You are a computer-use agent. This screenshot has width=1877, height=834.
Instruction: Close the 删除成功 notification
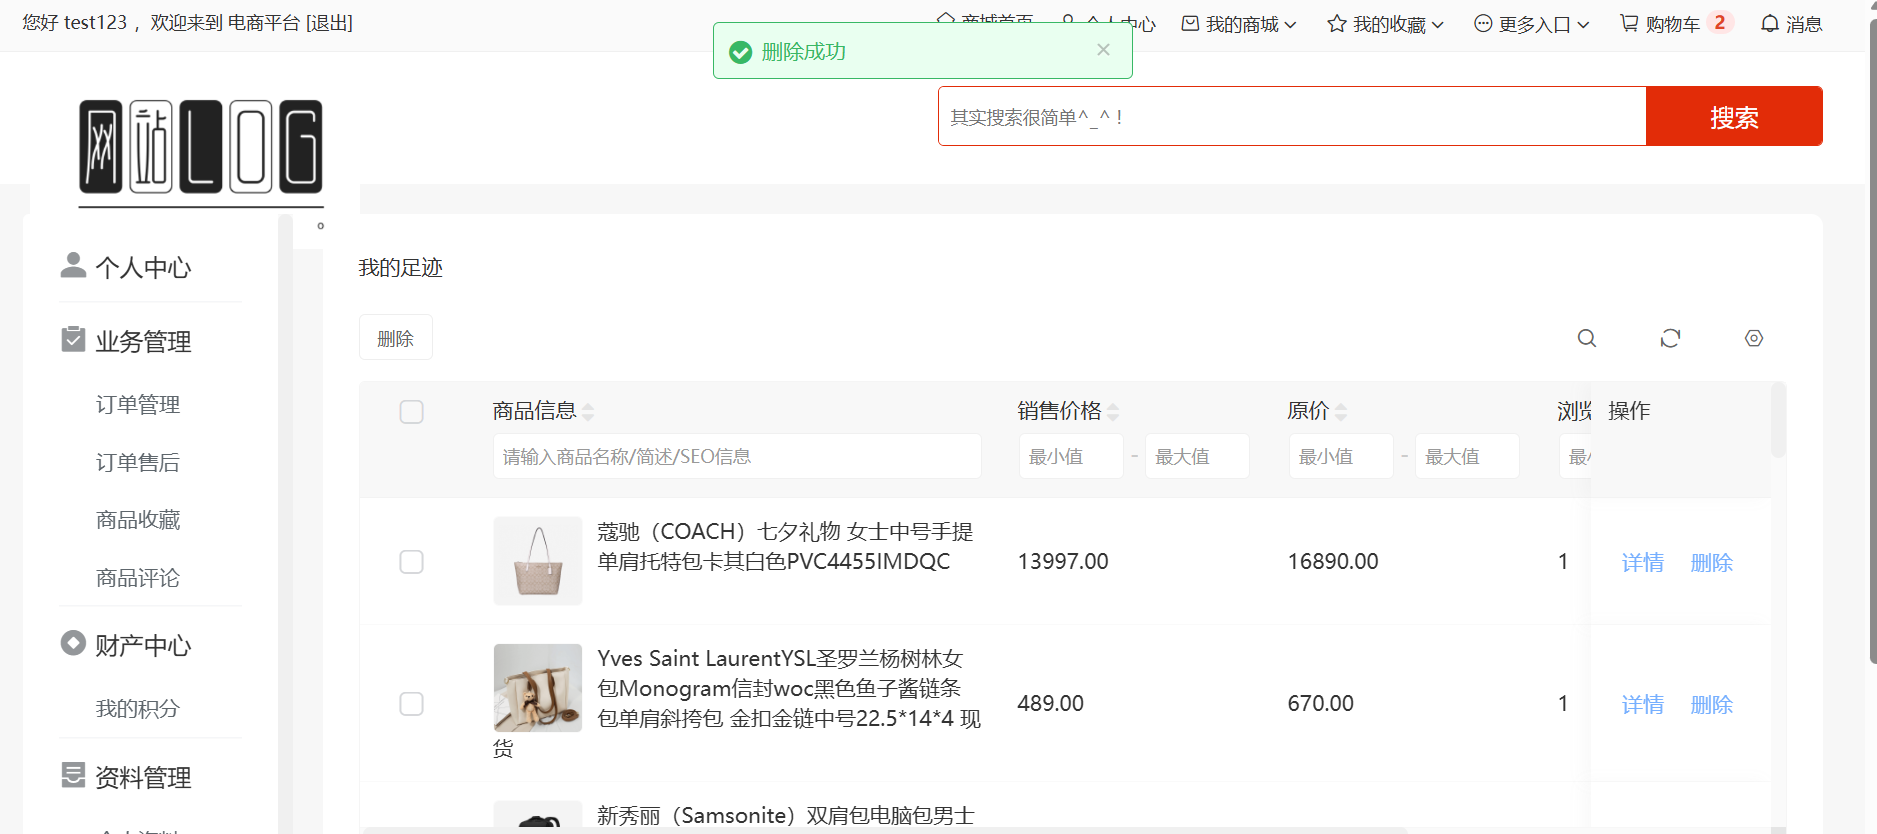click(x=1103, y=50)
